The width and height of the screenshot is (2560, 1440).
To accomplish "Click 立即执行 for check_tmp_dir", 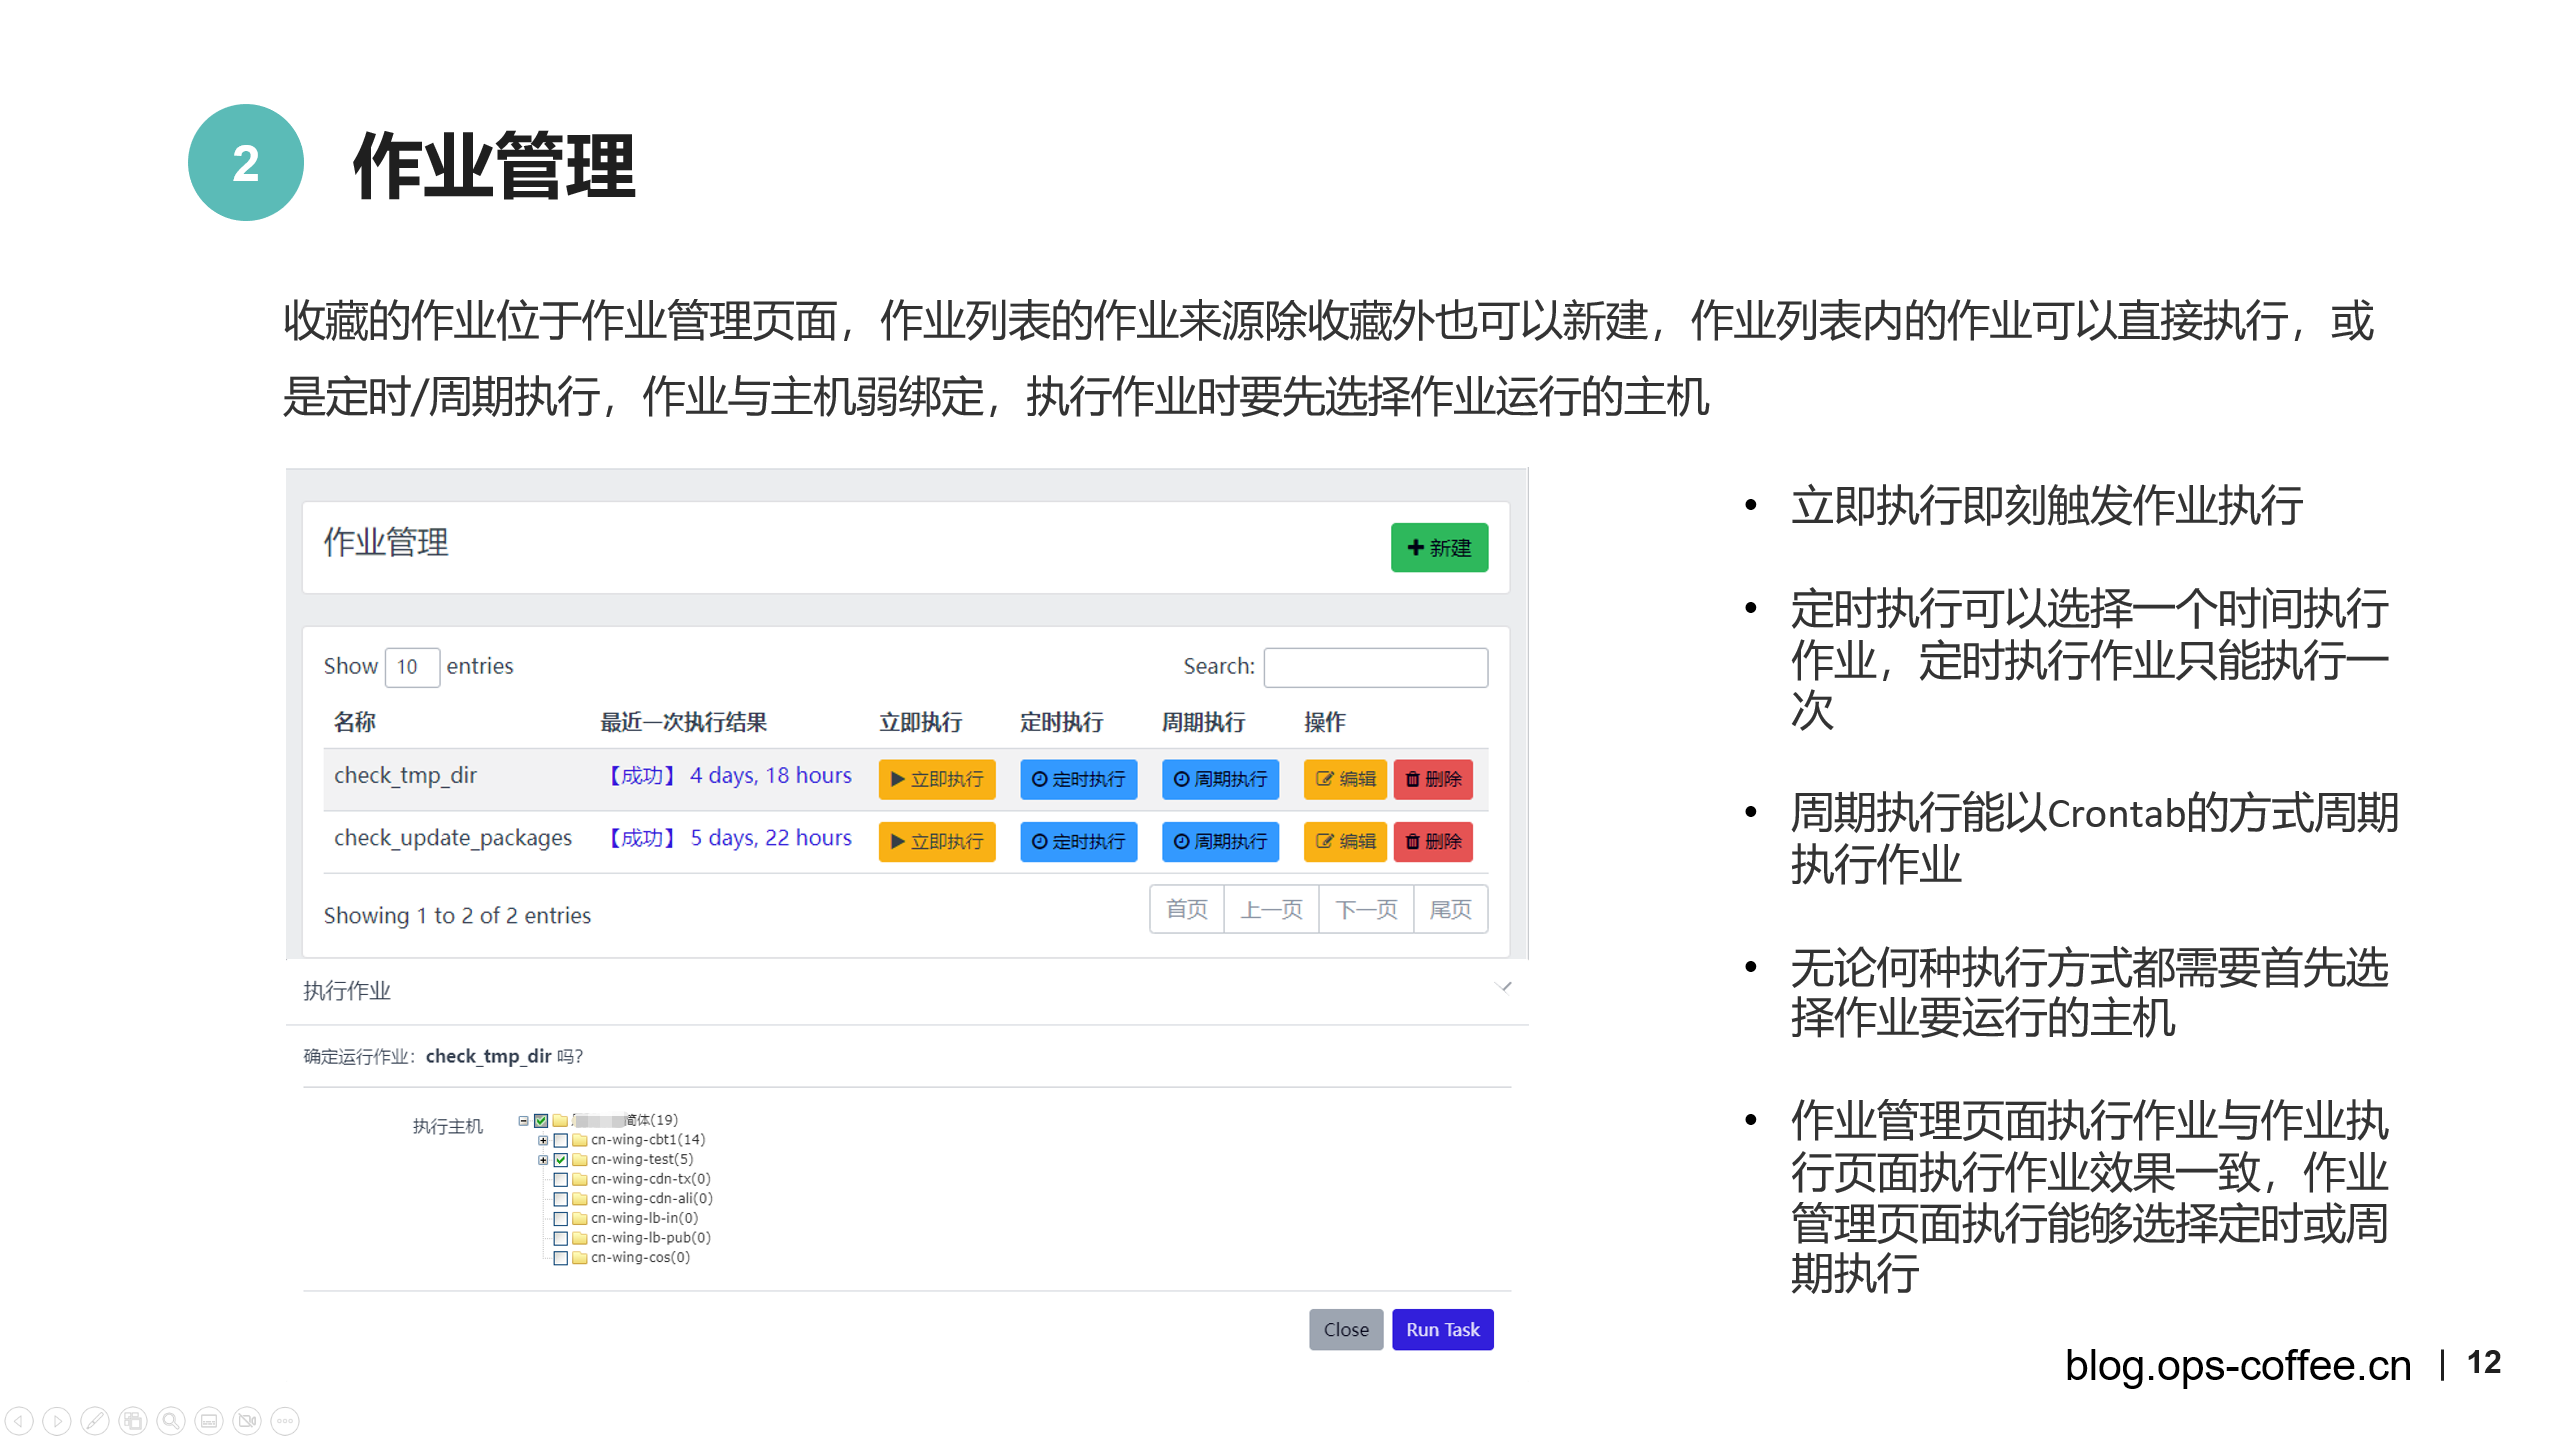I will 936,779.
